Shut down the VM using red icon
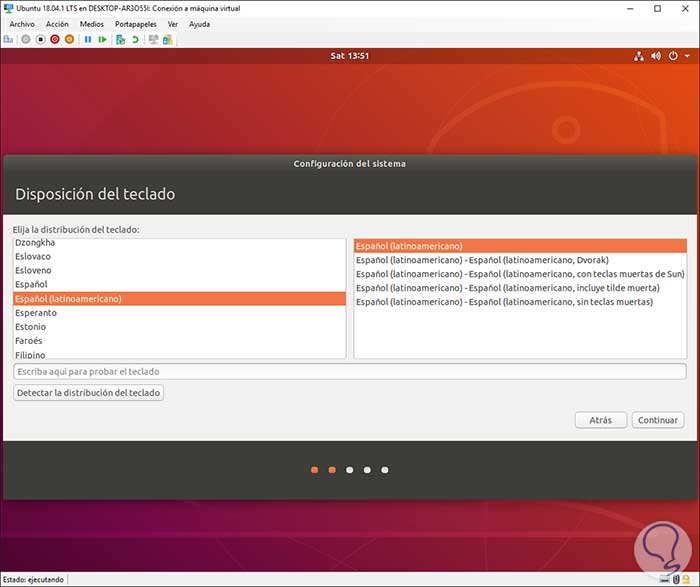This screenshot has width=700, height=587. pos(55,40)
